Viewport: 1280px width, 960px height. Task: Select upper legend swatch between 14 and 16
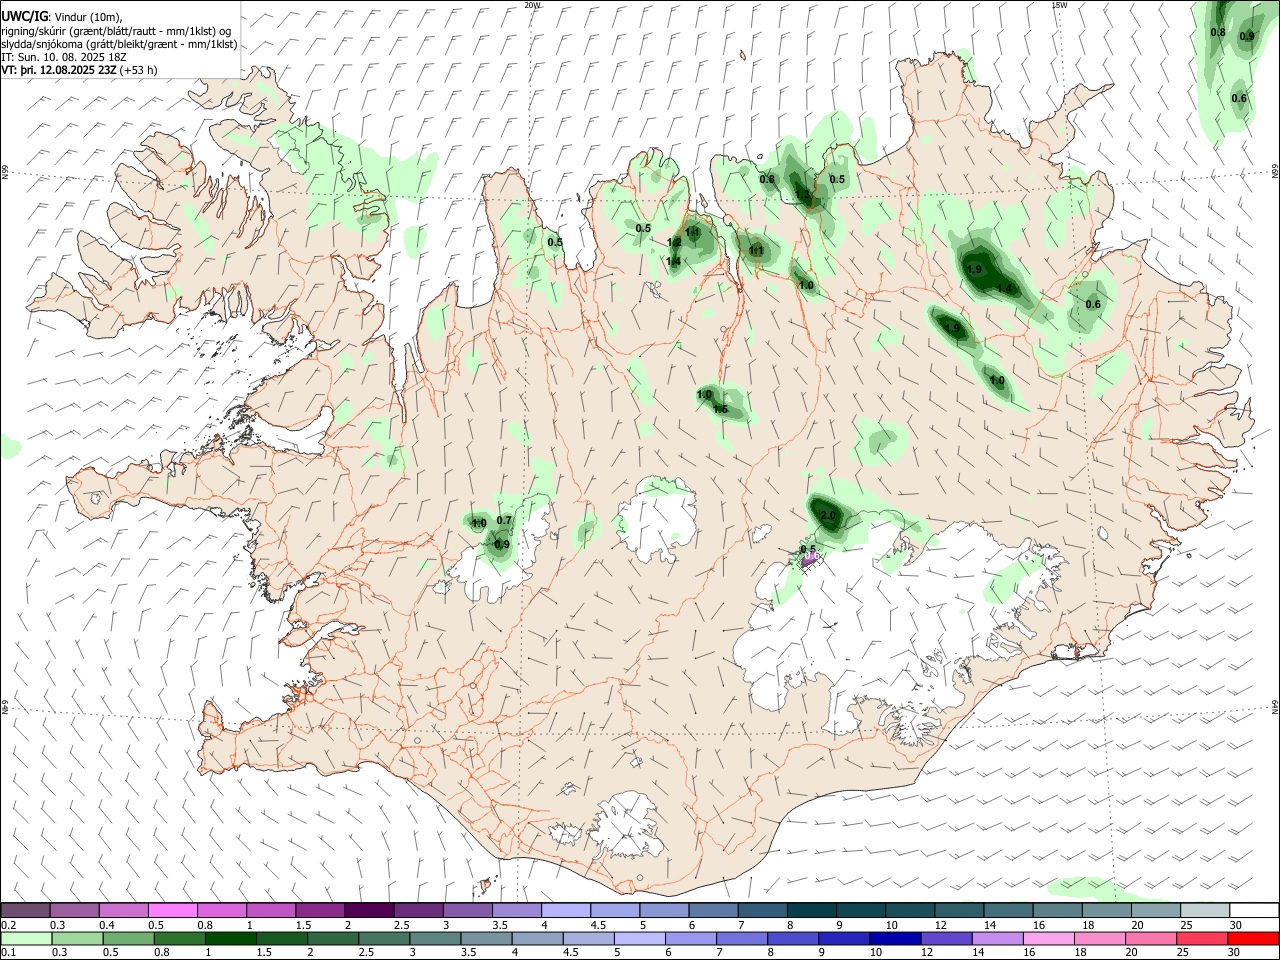pos(1007,910)
